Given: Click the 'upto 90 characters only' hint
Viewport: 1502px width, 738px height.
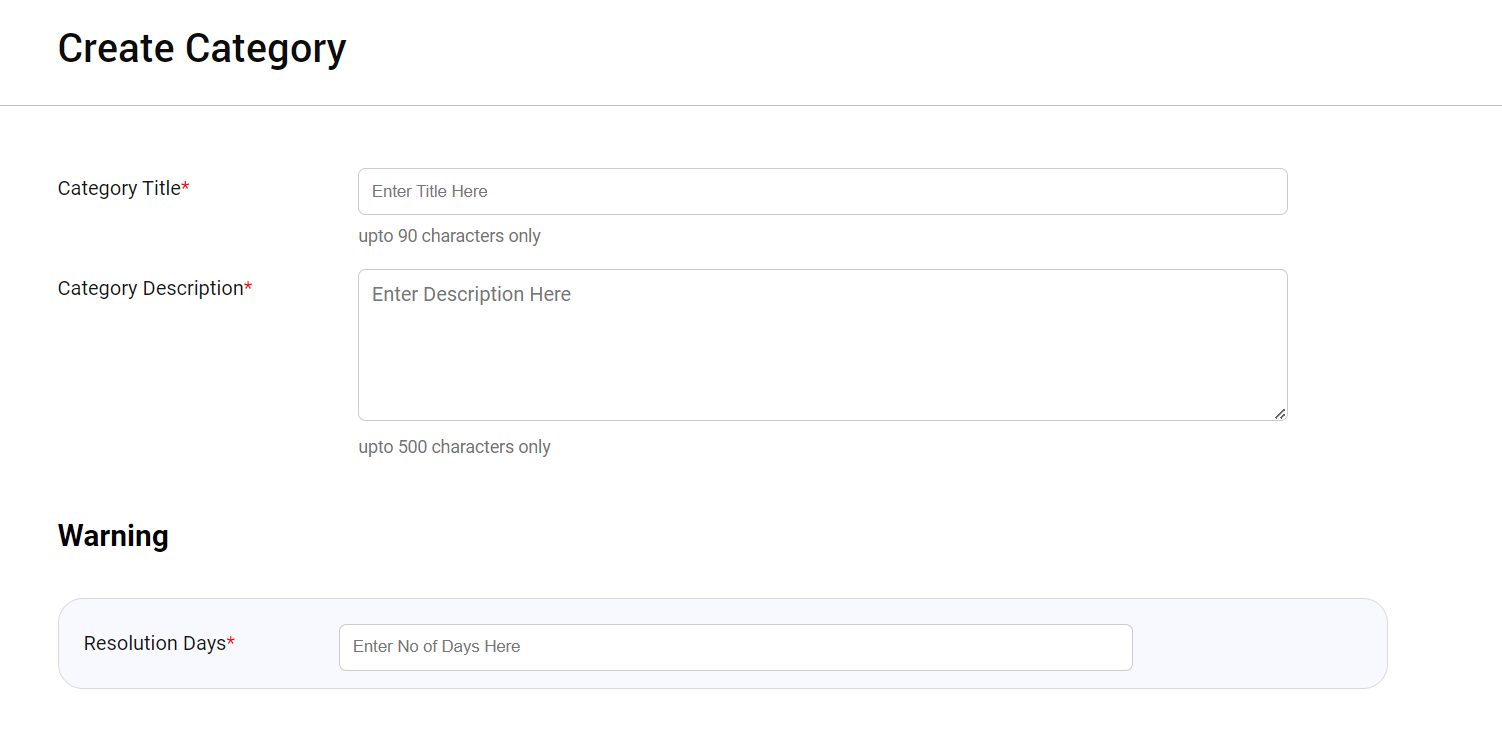Looking at the screenshot, I should [449, 236].
